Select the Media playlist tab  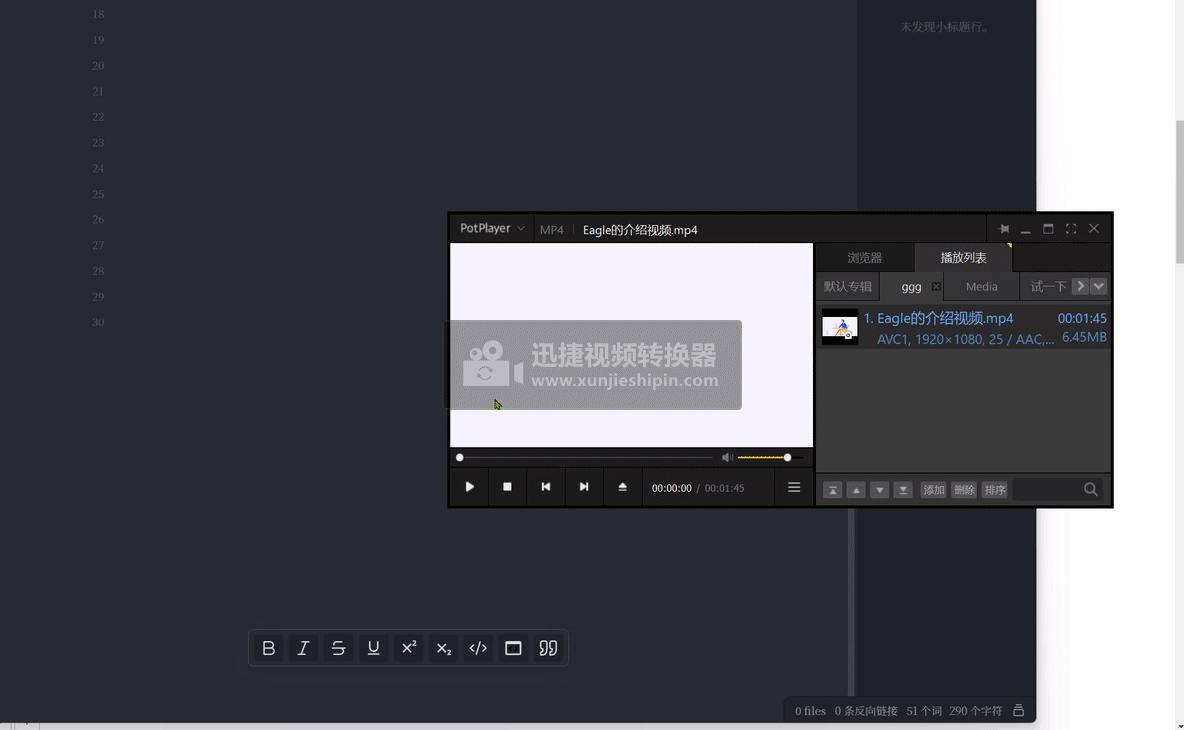[x=981, y=286]
